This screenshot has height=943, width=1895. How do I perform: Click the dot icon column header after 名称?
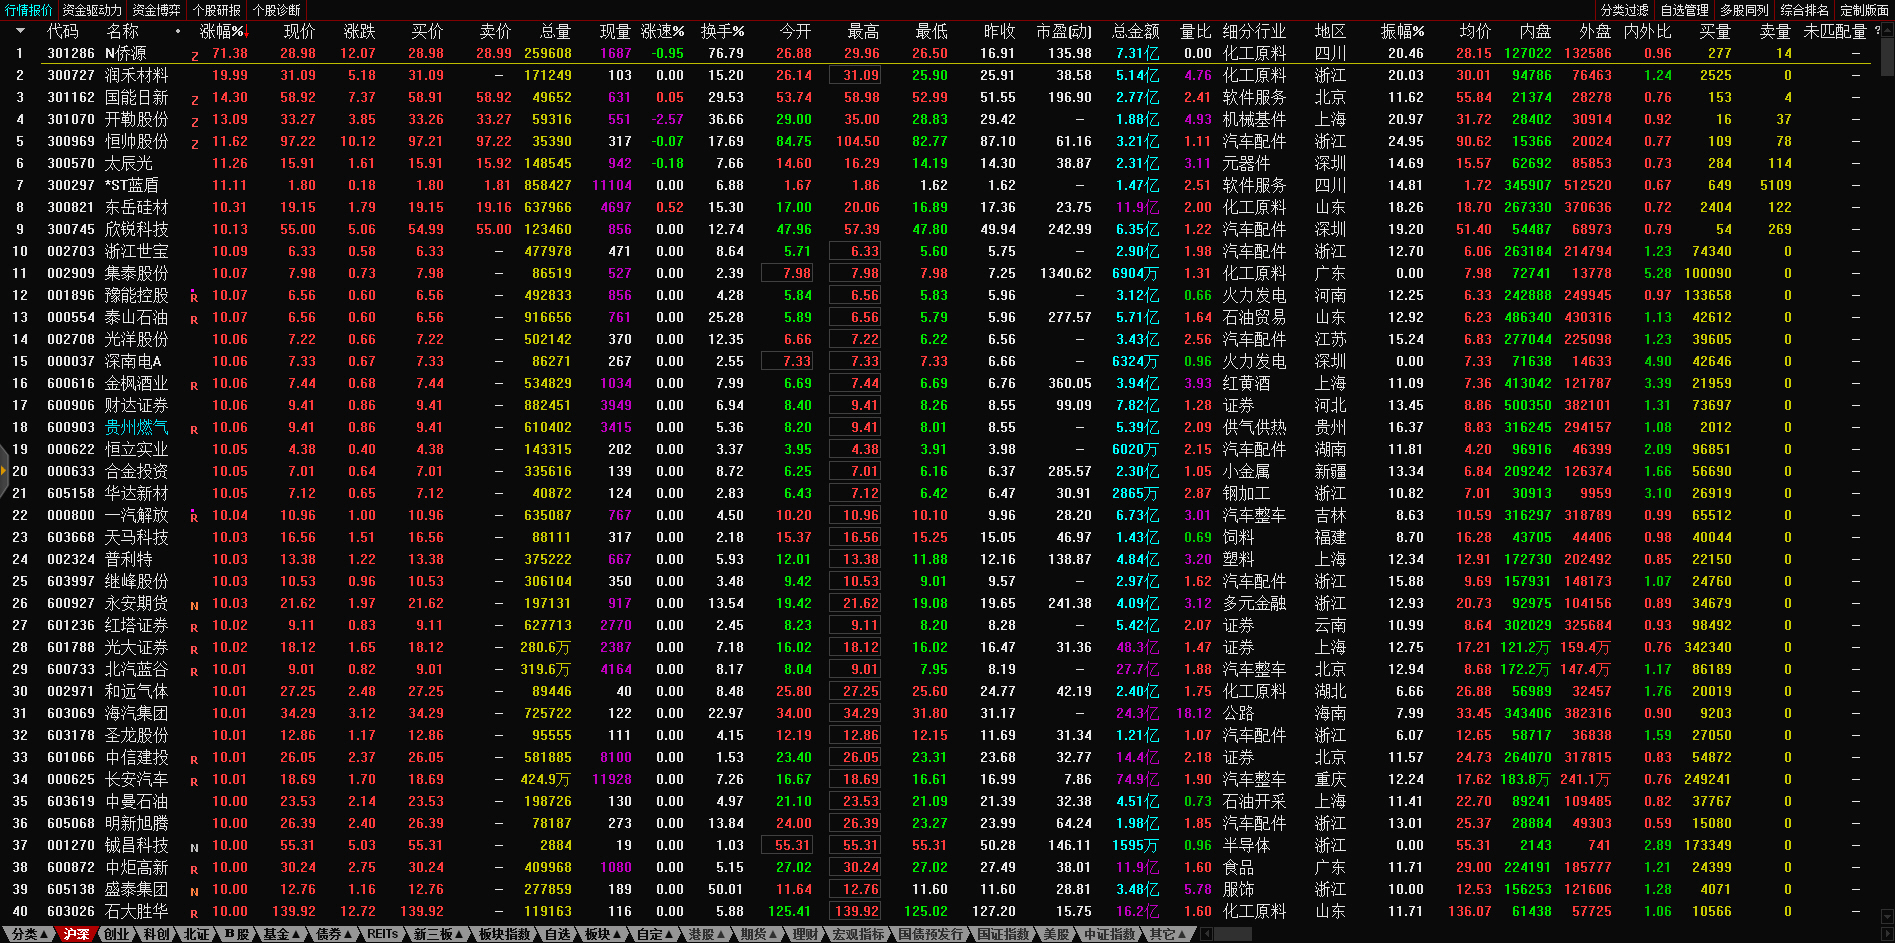point(178,31)
